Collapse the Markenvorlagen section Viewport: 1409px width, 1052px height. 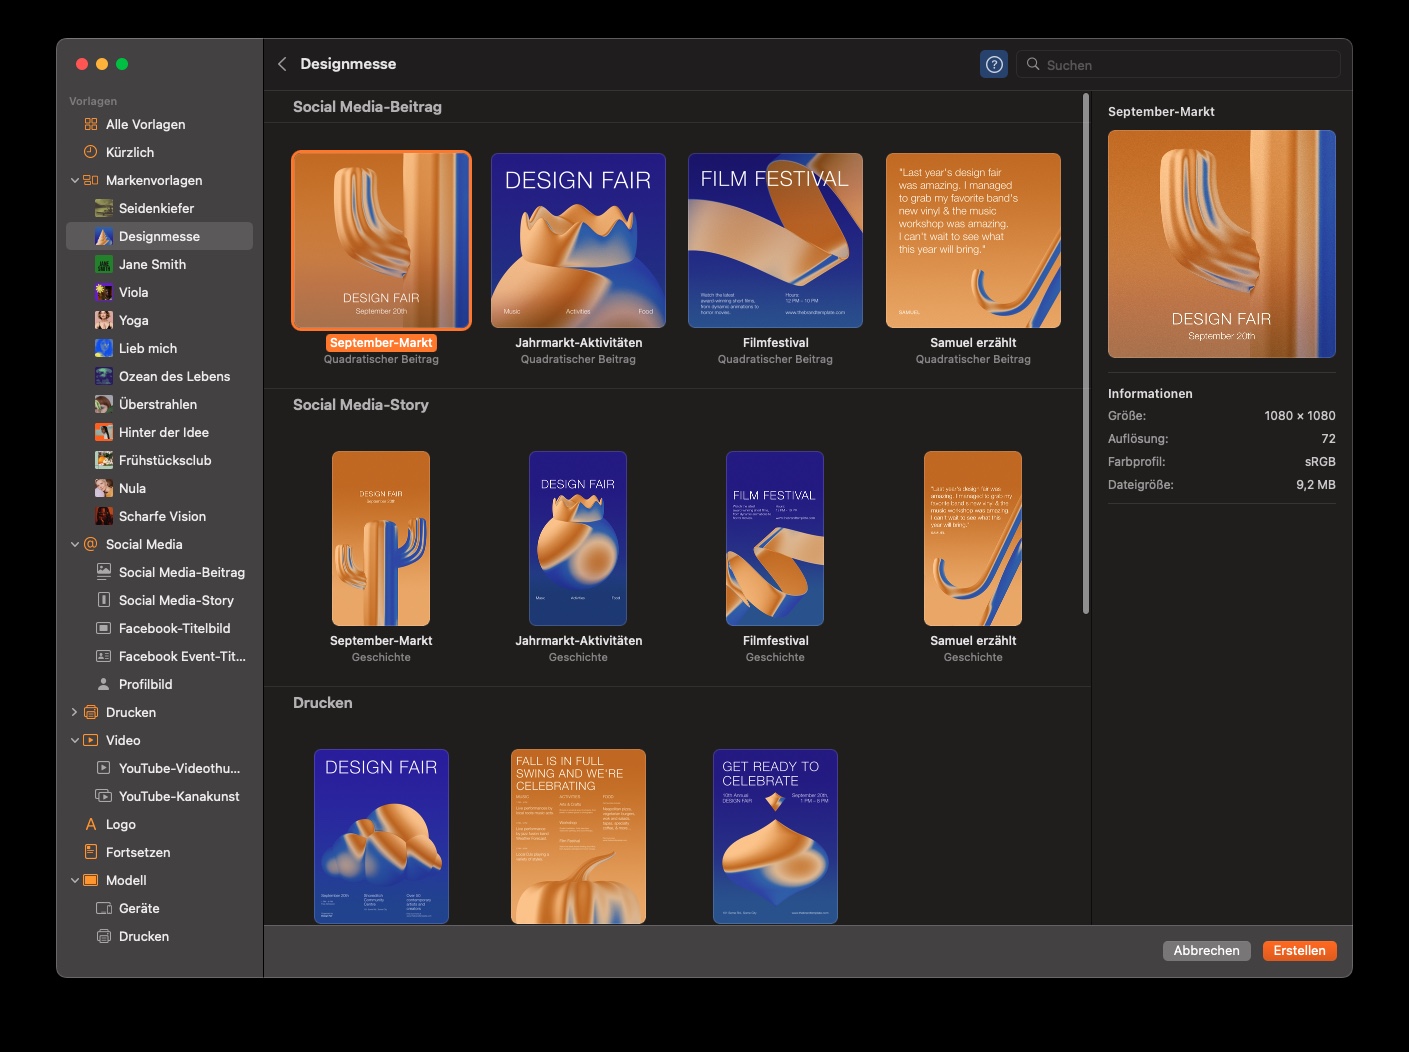(75, 180)
